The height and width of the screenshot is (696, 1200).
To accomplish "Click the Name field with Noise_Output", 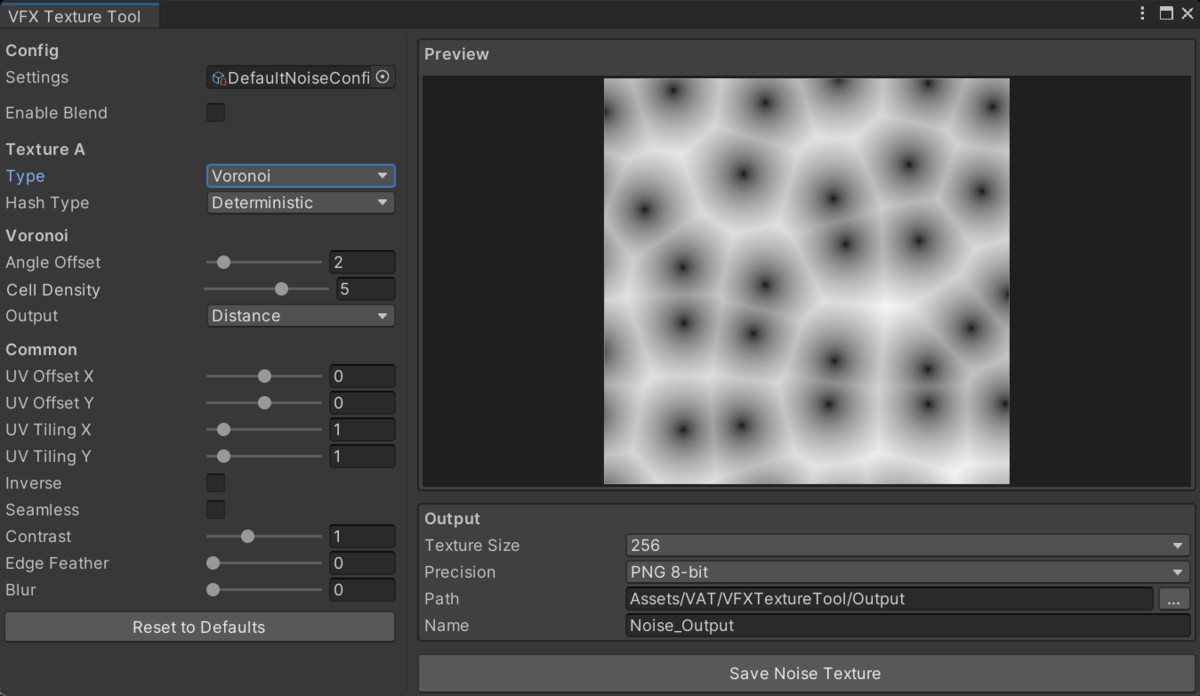I will (x=907, y=626).
